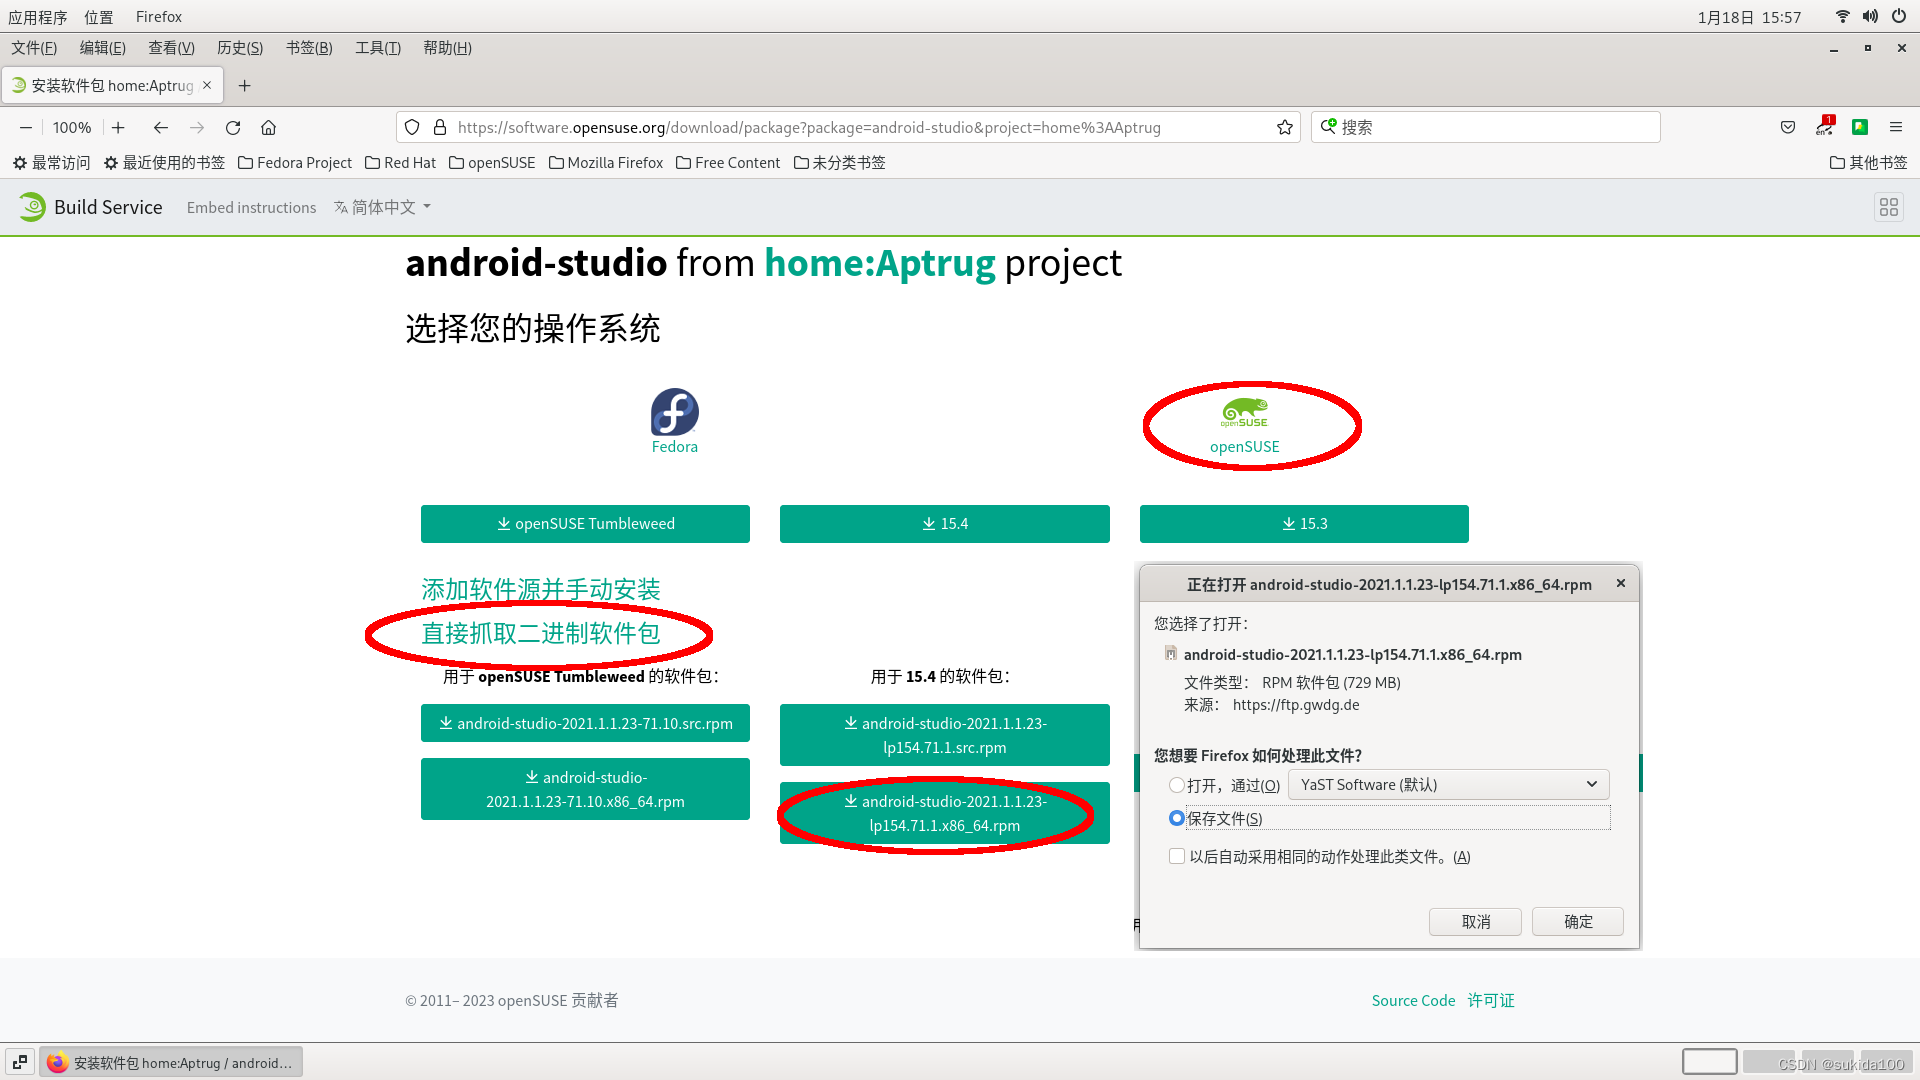Viewport: 1920px width, 1080px height.
Task: Open the 书签(B) menu
Action: 309,48
